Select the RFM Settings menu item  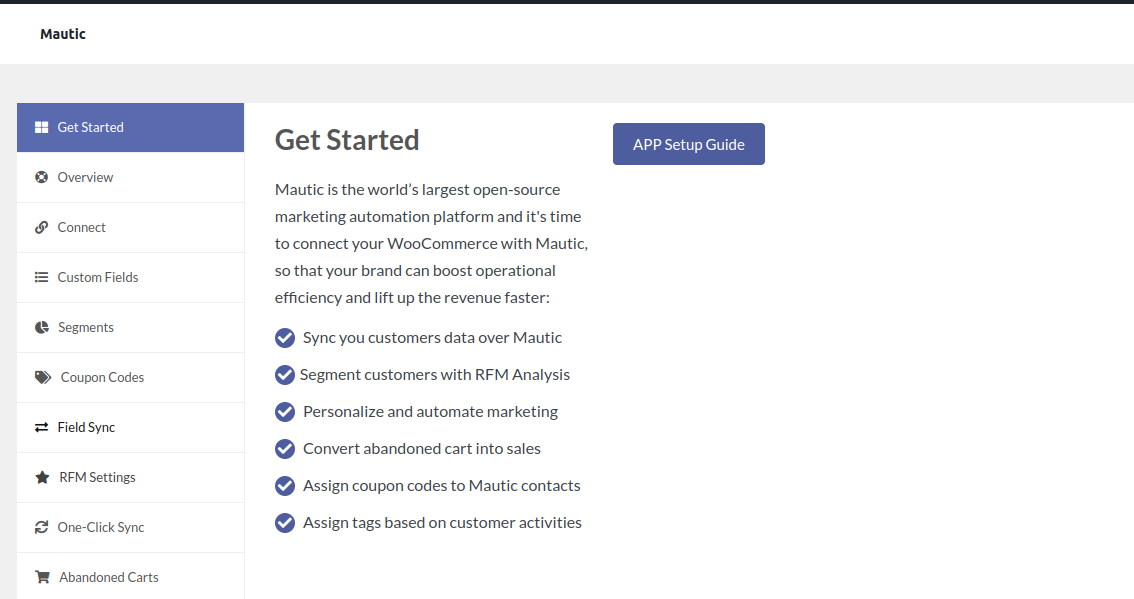(x=130, y=477)
